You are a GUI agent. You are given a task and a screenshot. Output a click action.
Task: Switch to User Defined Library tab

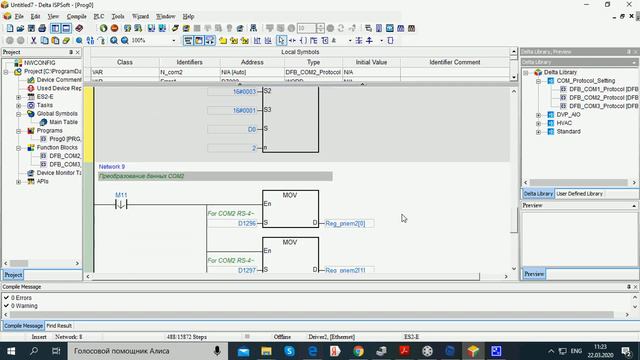579,194
